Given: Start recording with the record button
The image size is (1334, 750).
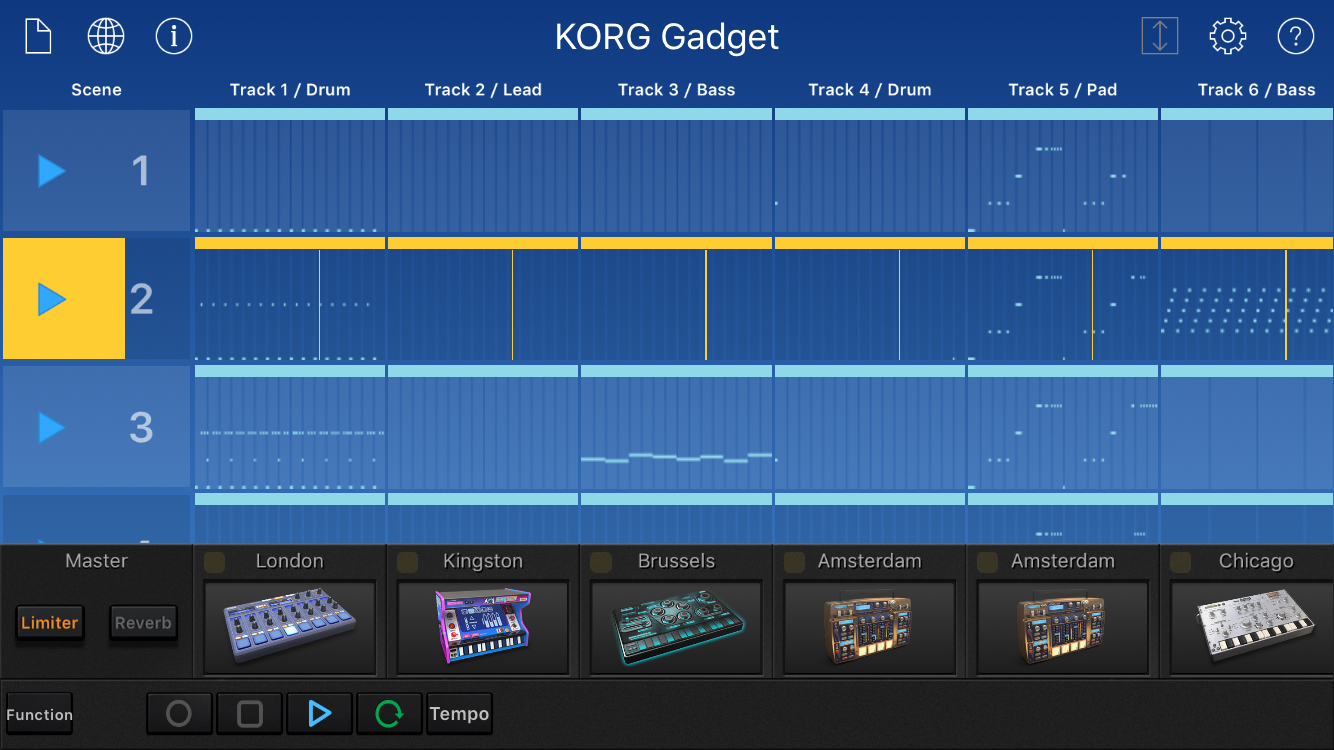Looking at the screenshot, I should point(179,713).
